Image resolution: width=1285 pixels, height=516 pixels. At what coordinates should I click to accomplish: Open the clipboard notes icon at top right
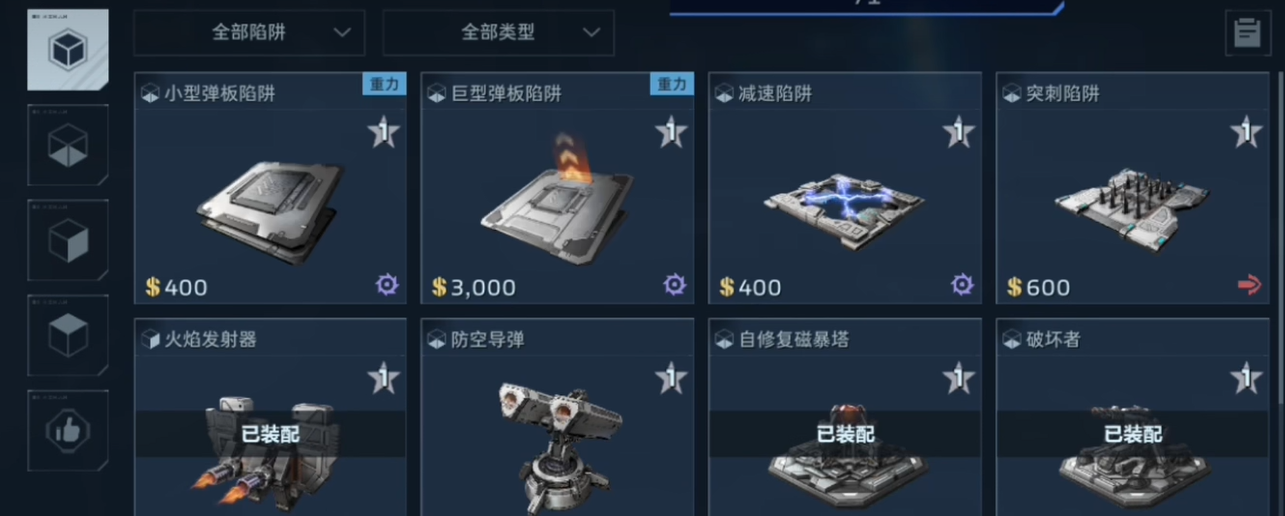[x=1247, y=33]
